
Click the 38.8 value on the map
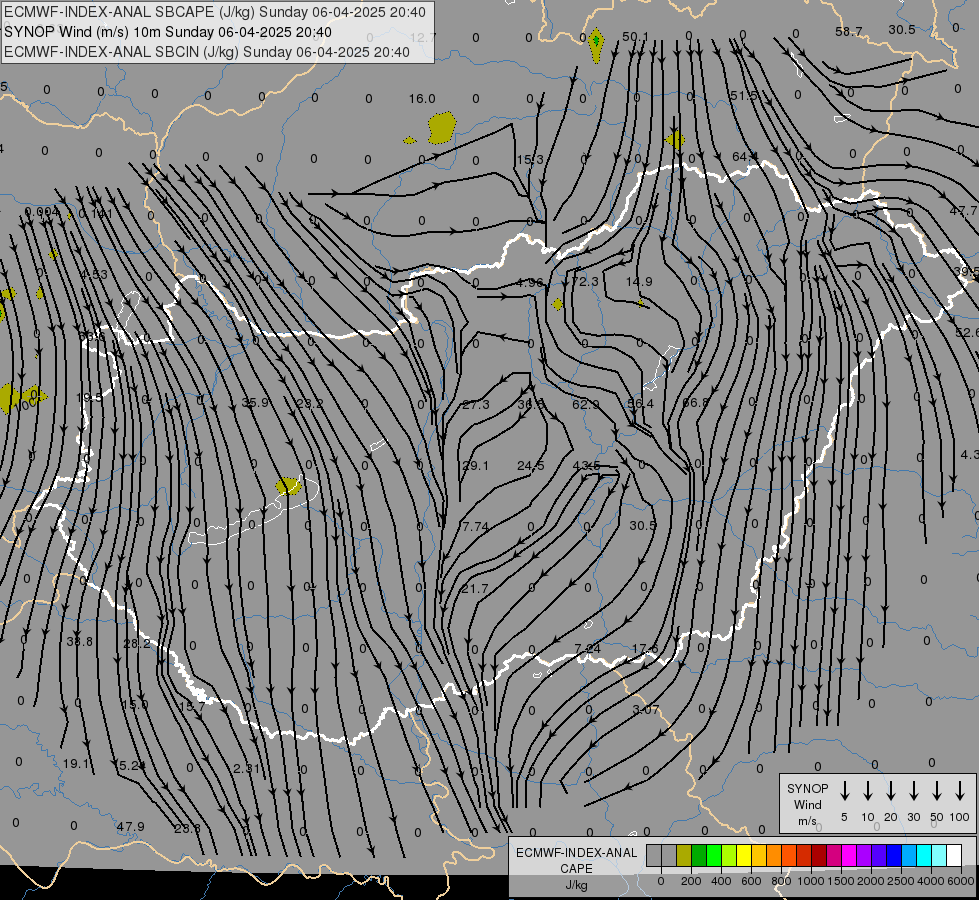coord(79,642)
